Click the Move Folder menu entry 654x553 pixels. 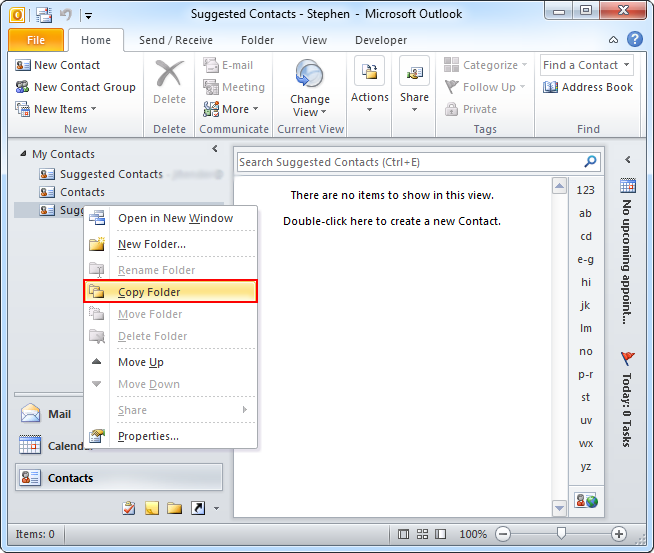170,314
